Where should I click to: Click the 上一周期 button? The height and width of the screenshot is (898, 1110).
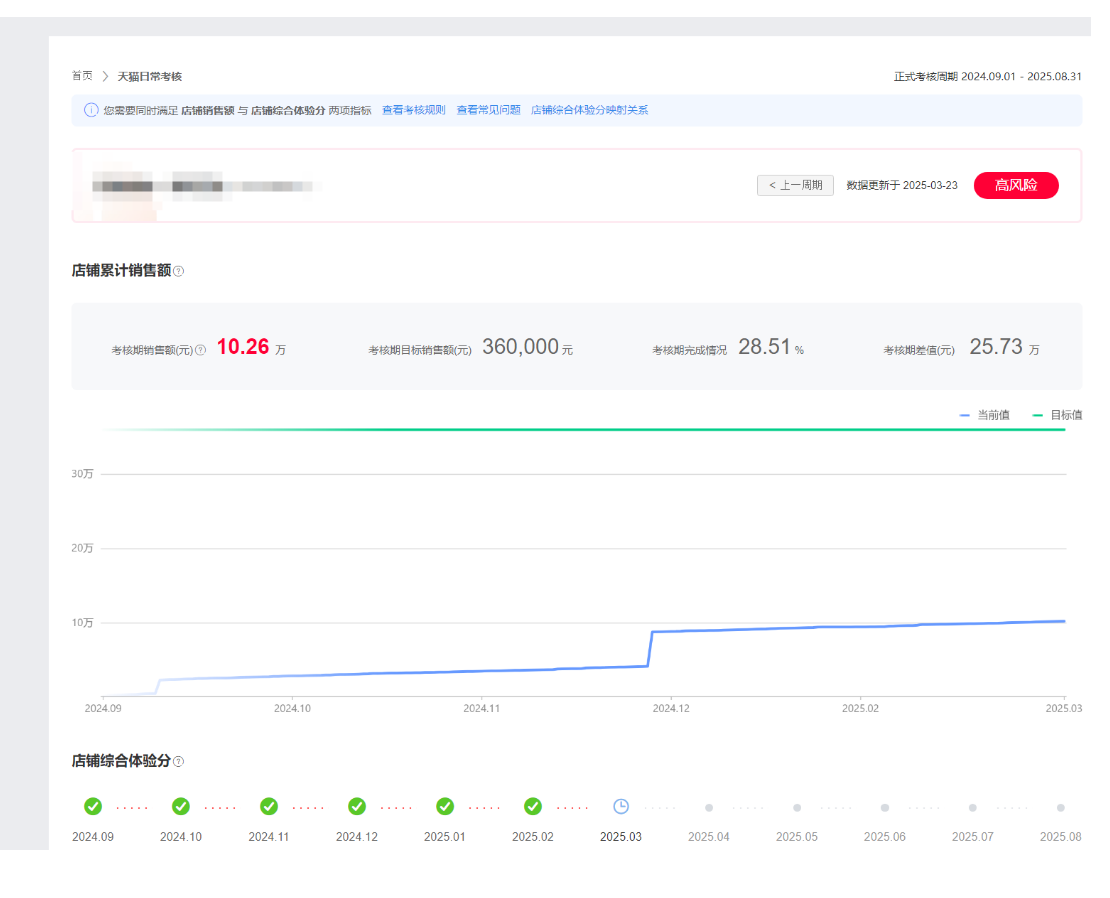click(x=795, y=185)
